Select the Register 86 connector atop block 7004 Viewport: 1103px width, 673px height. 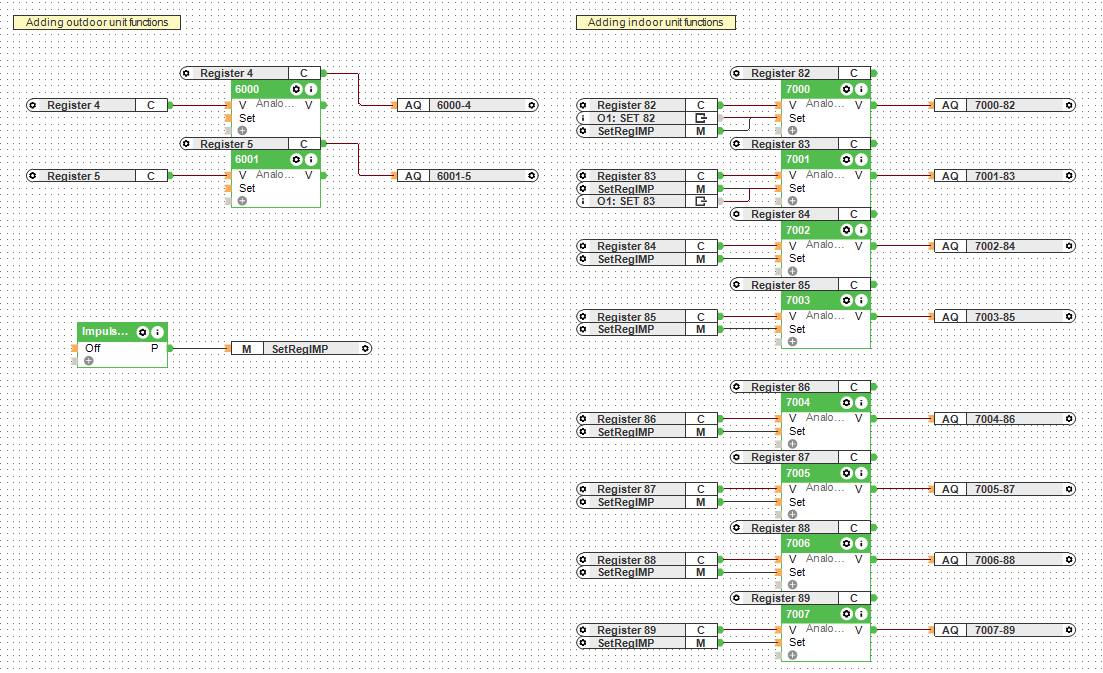[801, 387]
